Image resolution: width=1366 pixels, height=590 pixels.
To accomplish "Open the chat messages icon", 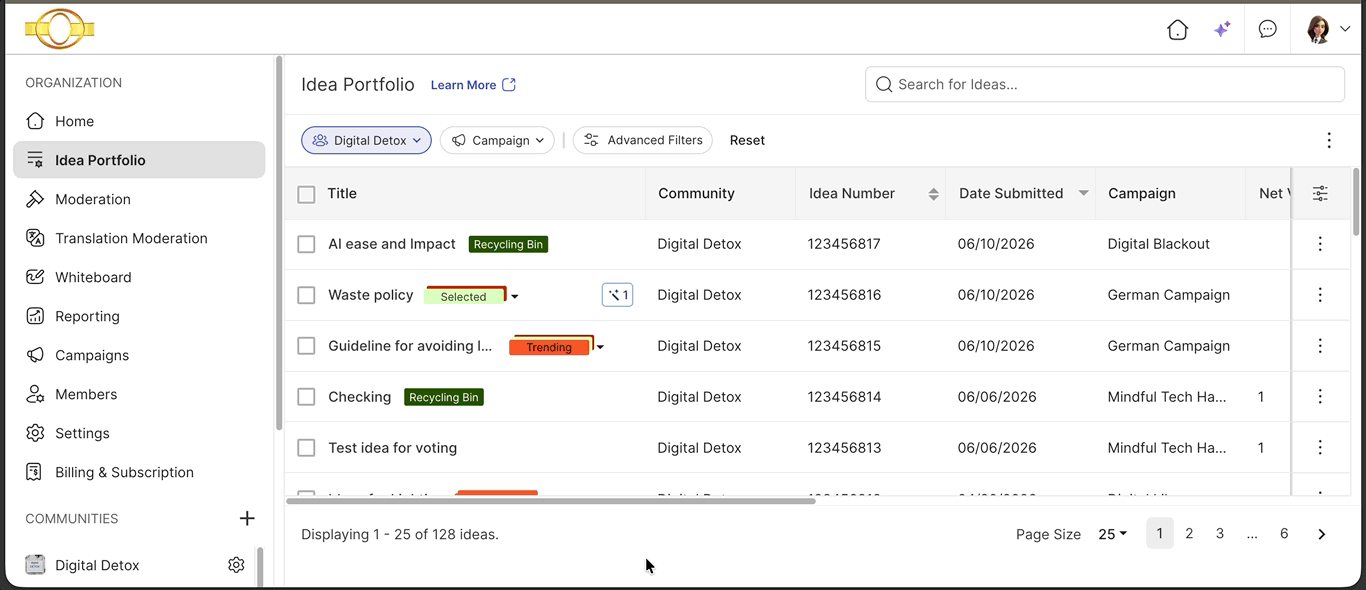I will [x=1268, y=29].
